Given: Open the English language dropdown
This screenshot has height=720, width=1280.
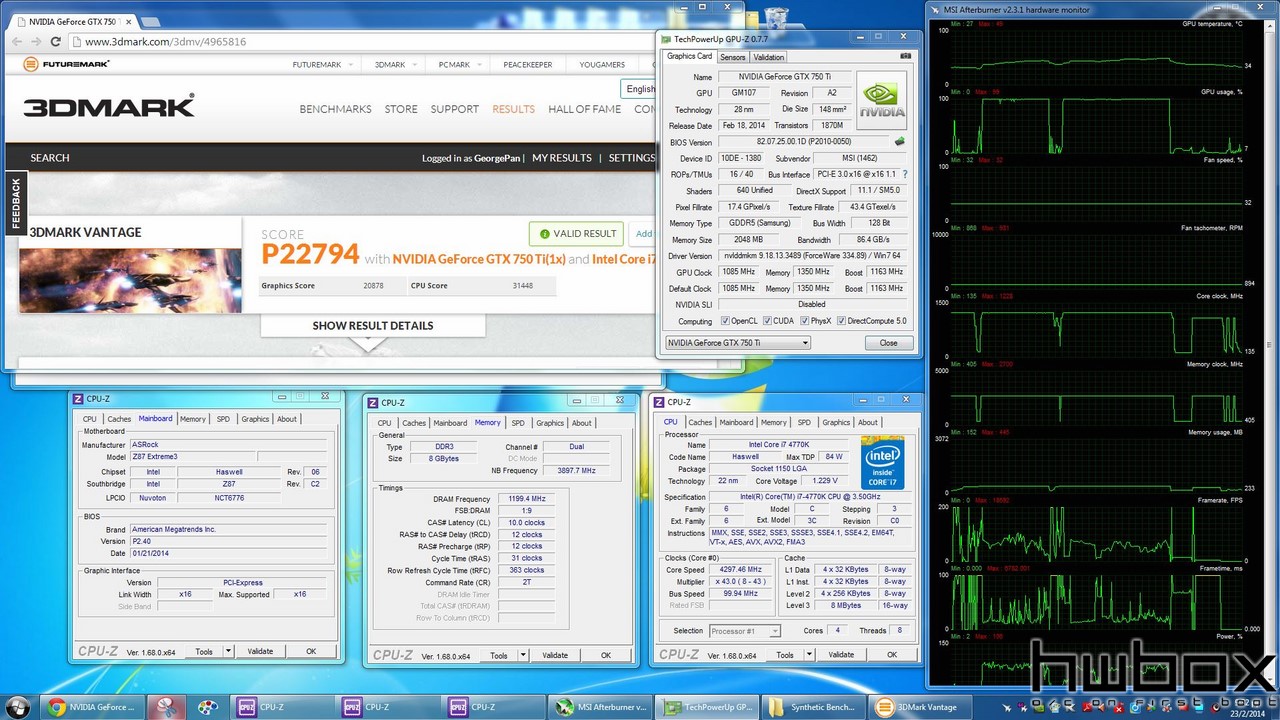Looking at the screenshot, I should pos(640,89).
